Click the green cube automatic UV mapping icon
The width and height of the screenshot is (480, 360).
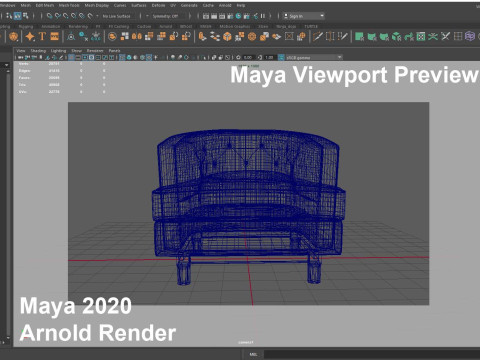(396, 36)
